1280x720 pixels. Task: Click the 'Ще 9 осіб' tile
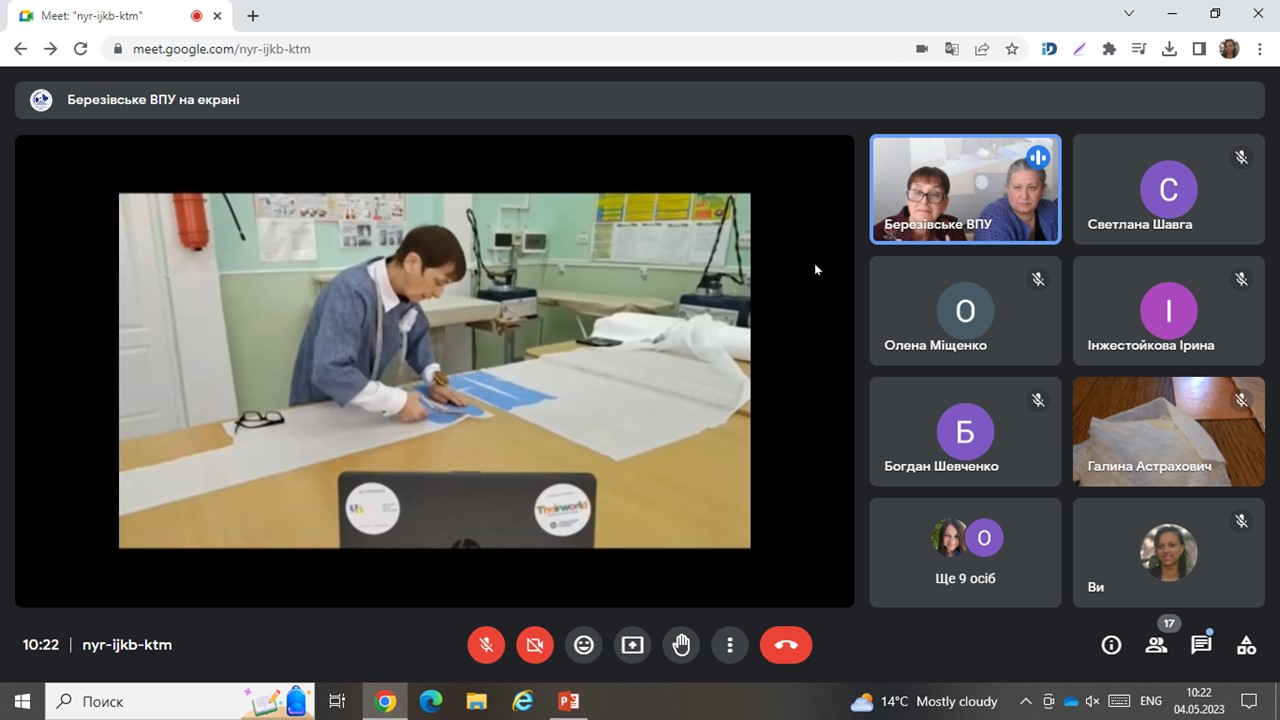pyautogui.click(x=965, y=553)
